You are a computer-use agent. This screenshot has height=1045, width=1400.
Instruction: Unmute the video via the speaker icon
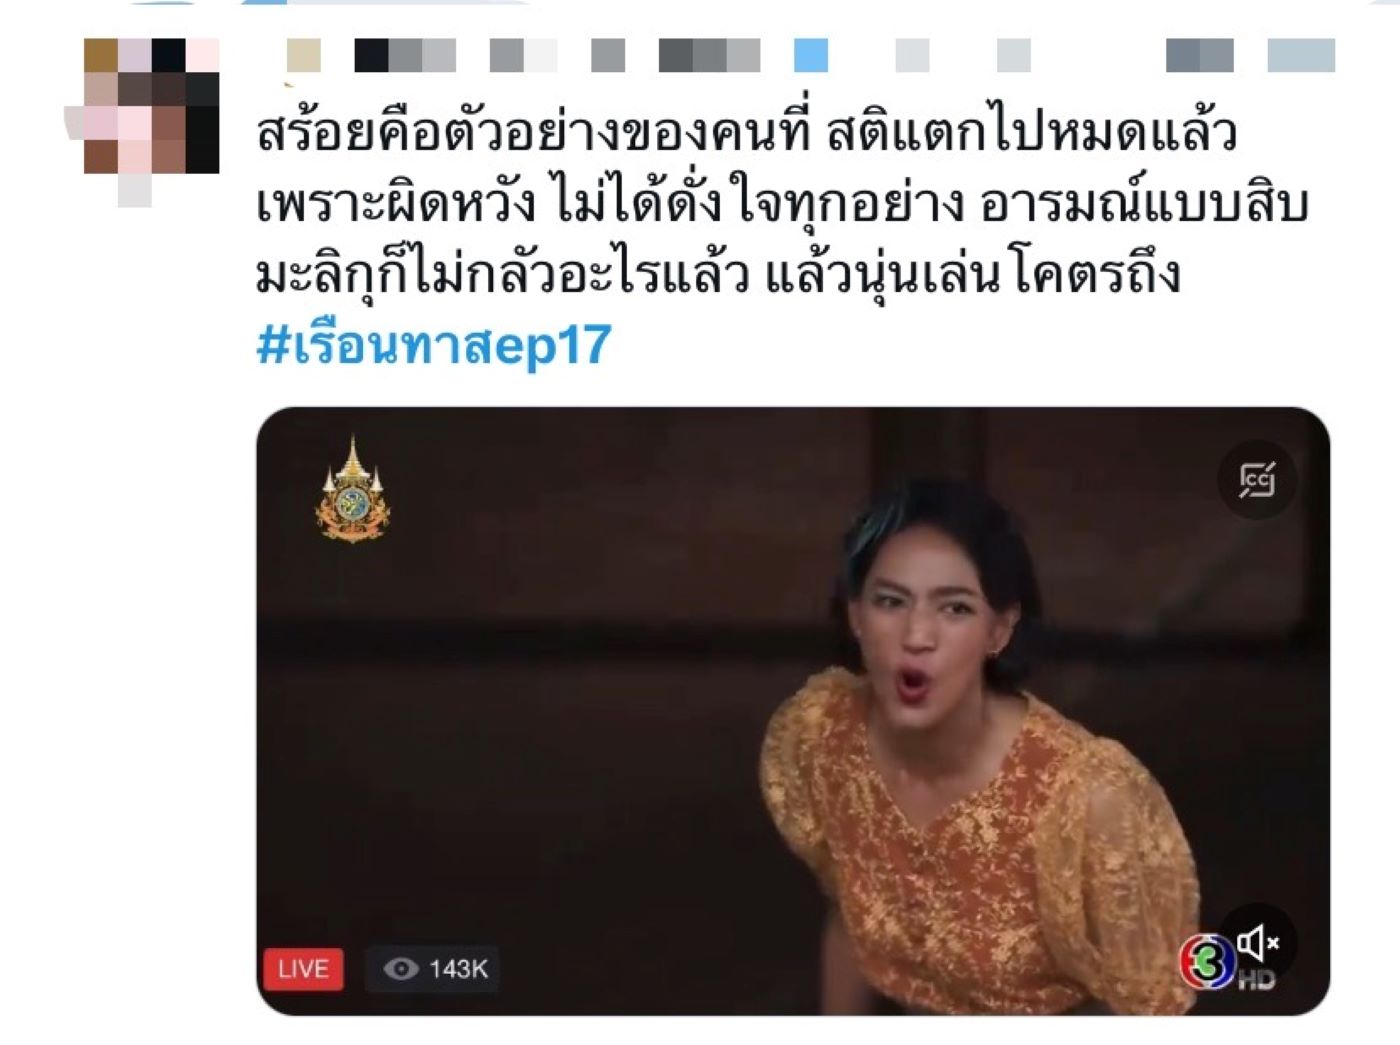point(1257,942)
